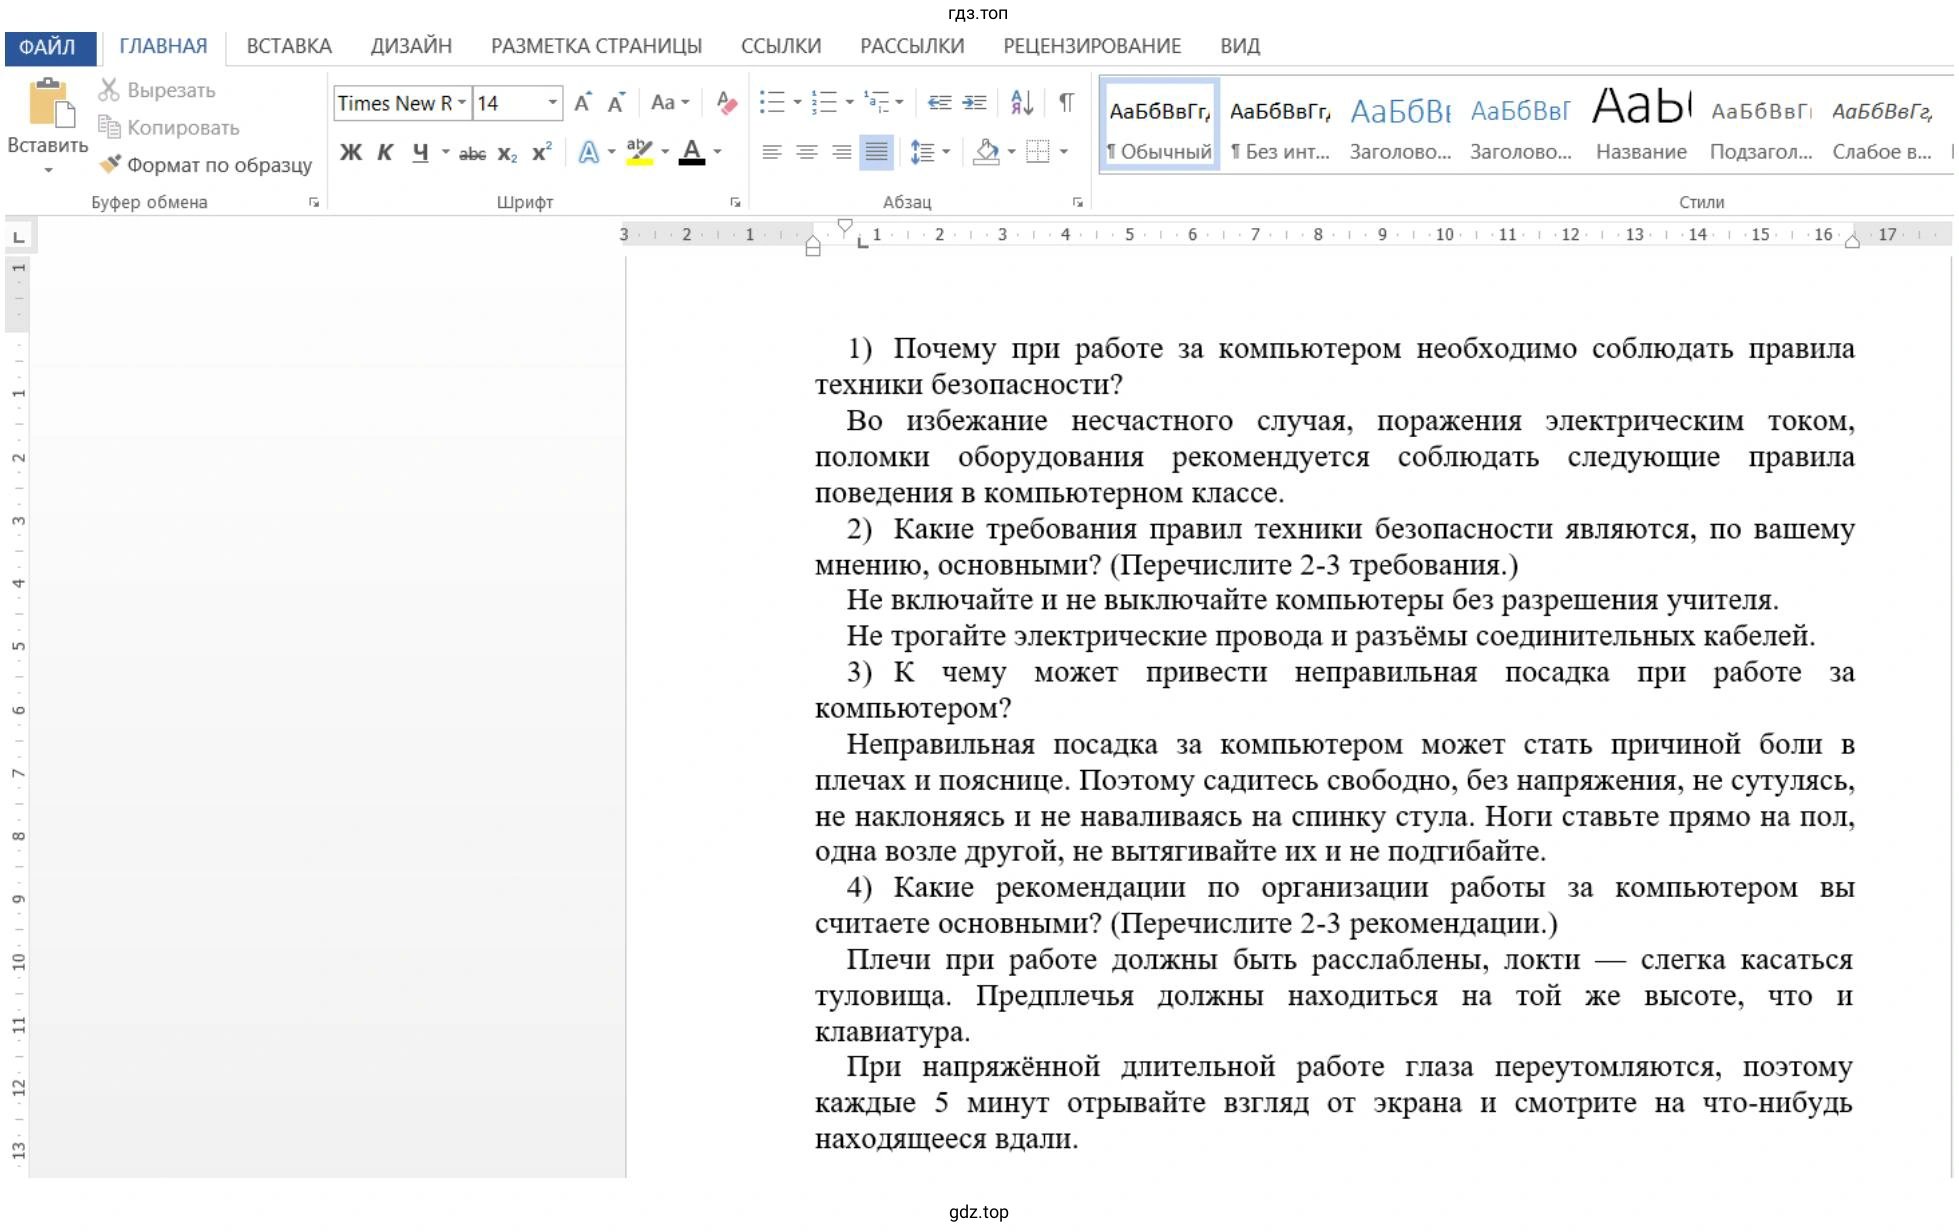The height and width of the screenshot is (1232, 1959).
Task: Open font color dropdown arrow
Action: click(x=717, y=152)
